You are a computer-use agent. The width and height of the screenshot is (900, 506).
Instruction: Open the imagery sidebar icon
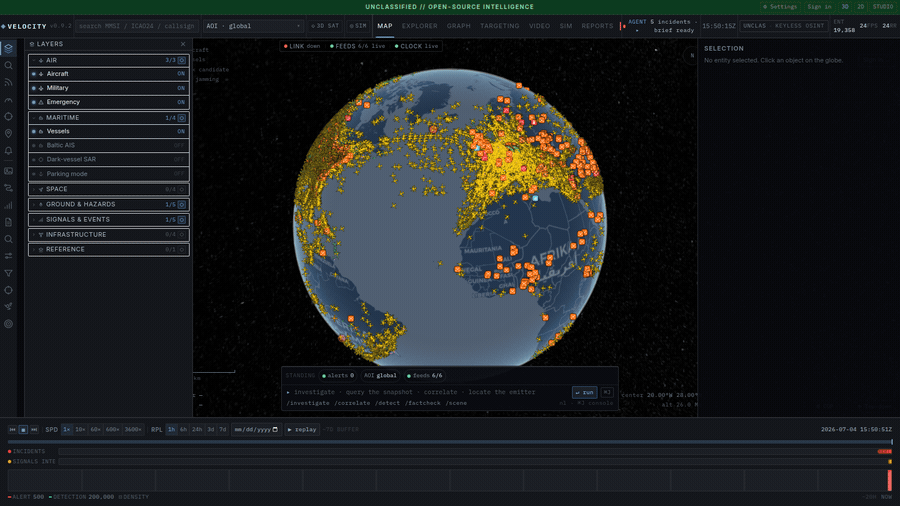(x=9, y=171)
